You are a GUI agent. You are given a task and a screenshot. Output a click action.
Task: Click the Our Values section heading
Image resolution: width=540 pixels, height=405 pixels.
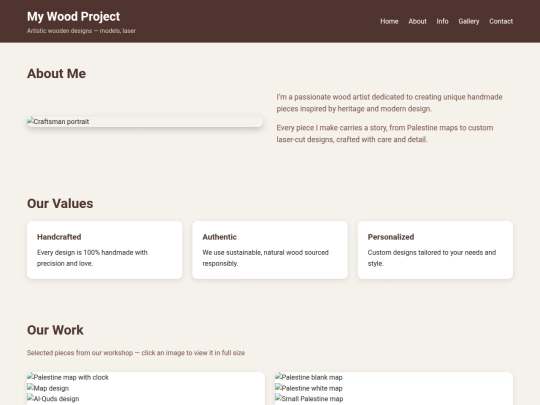[60, 204]
